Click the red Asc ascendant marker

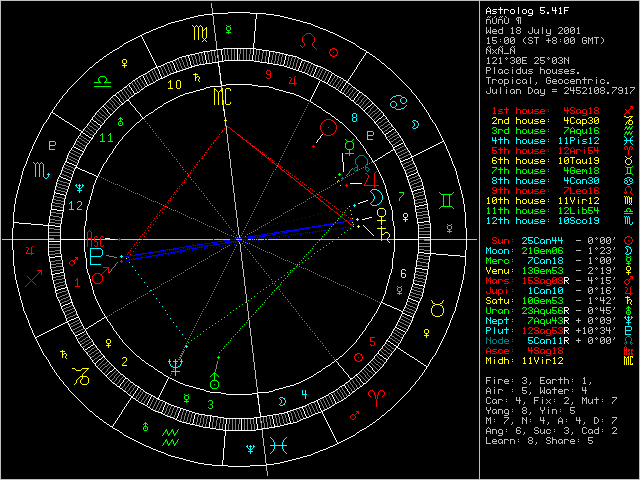coord(96,239)
